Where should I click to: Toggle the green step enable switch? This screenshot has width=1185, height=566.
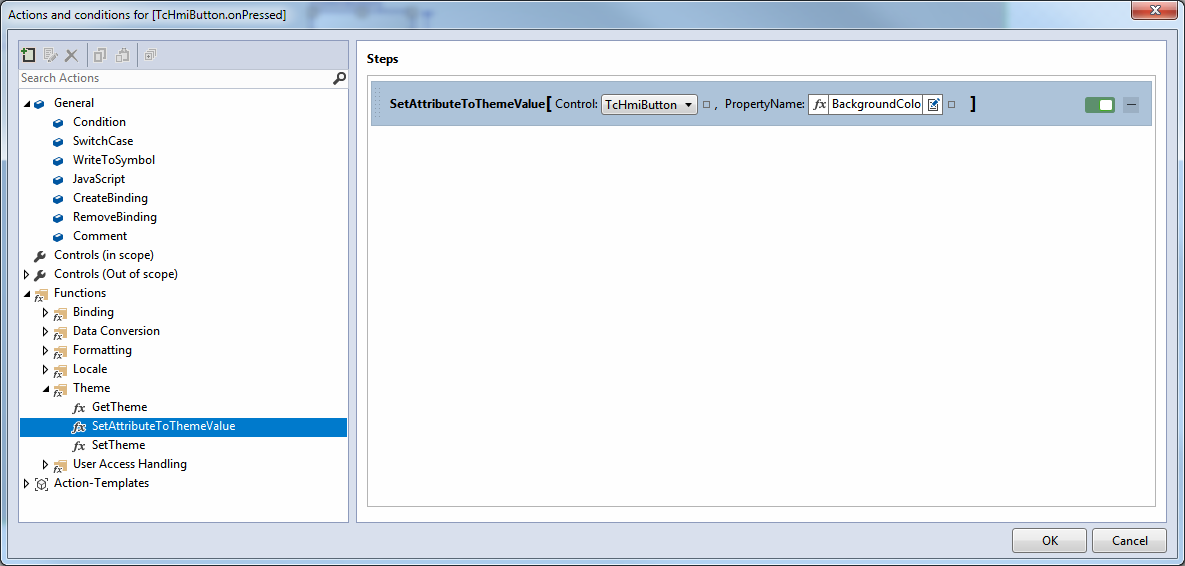click(x=1100, y=105)
